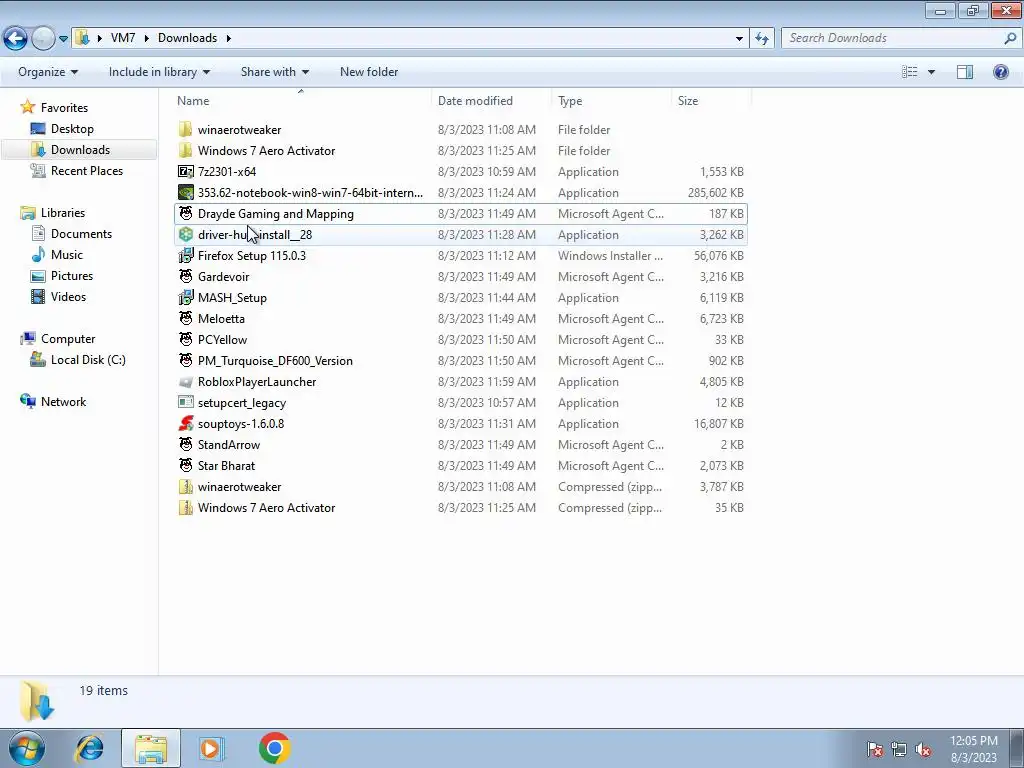The height and width of the screenshot is (768, 1024).
Task: Expand the arrow after VM7 breadcrumb
Action: tap(146, 38)
